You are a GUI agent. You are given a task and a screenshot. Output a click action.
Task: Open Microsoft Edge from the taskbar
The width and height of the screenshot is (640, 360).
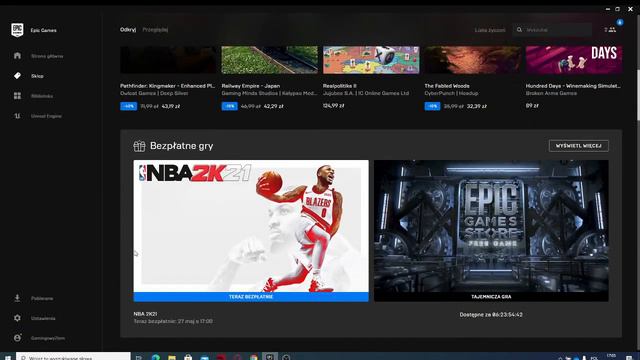point(156,357)
